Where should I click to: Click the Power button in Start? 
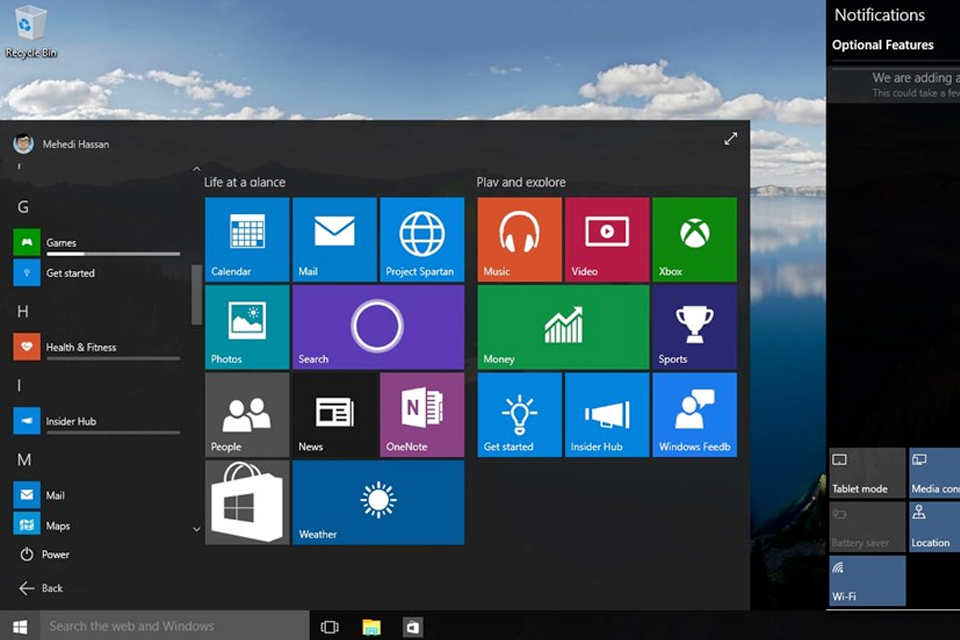click(x=44, y=554)
